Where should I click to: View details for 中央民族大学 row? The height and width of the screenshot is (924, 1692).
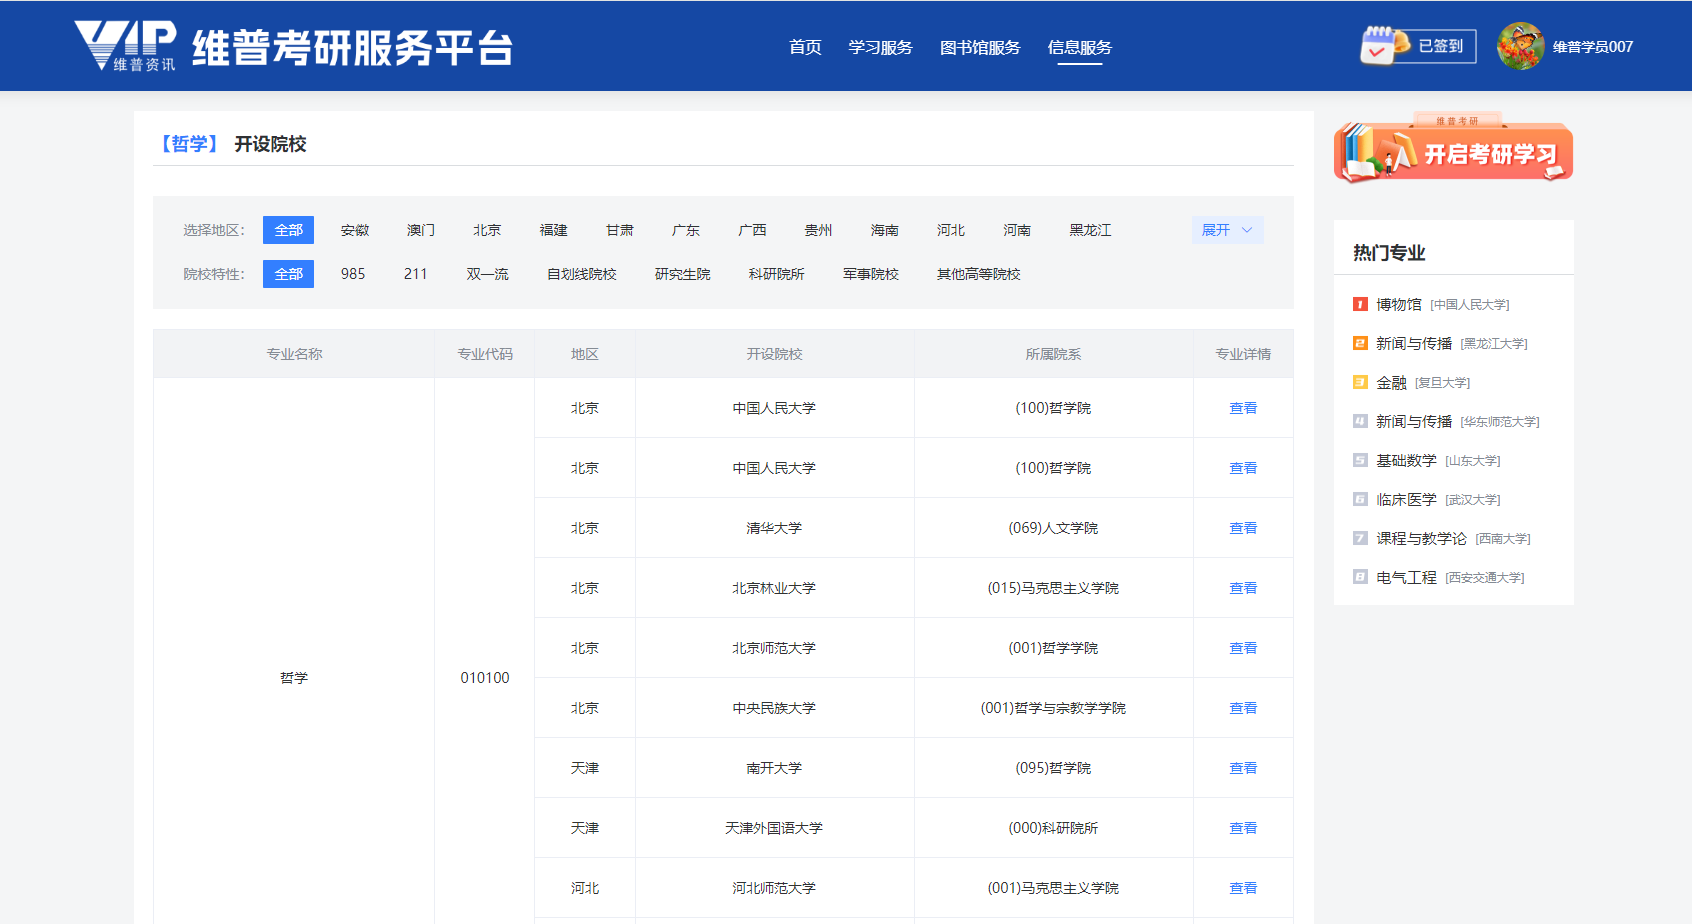1243,708
